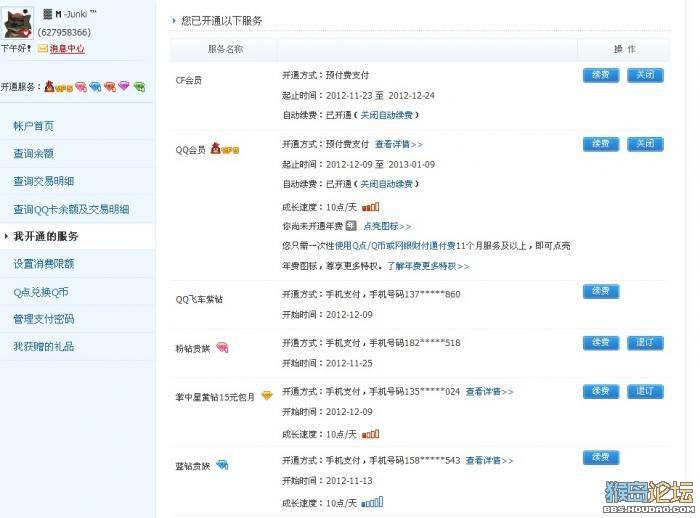Open Q点兑换Q币 in sidebar
Image resolution: width=700 pixels, height=518 pixels.
click(x=41, y=292)
